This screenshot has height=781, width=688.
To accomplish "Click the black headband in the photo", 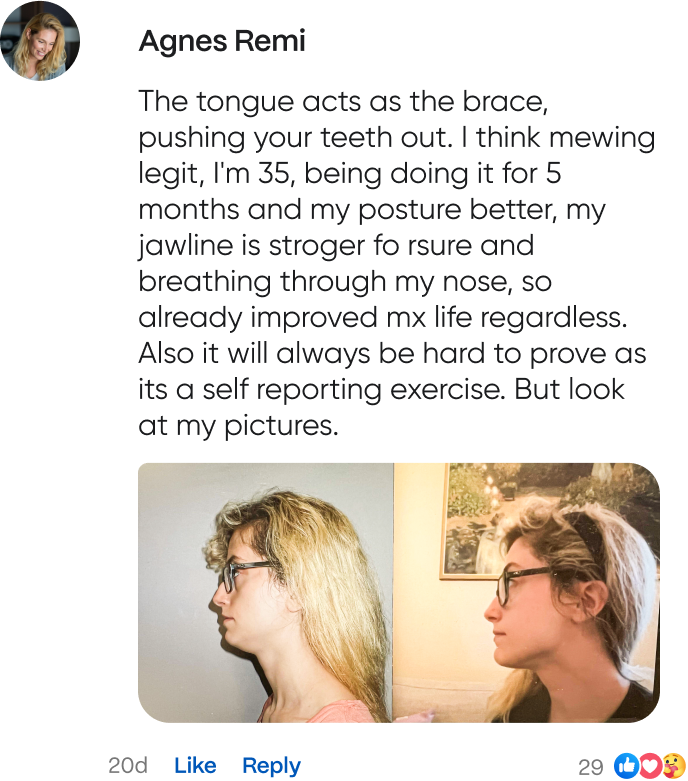I will pyautogui.click(x=584, y=535).
